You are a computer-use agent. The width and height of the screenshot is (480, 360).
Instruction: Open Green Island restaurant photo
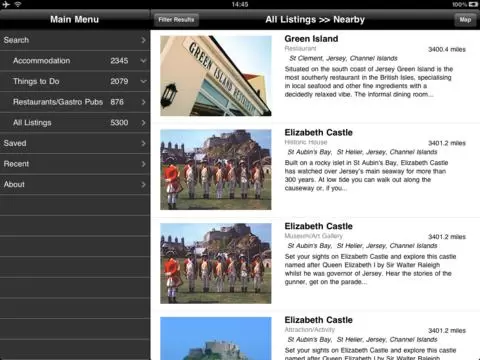click(216, 76)
